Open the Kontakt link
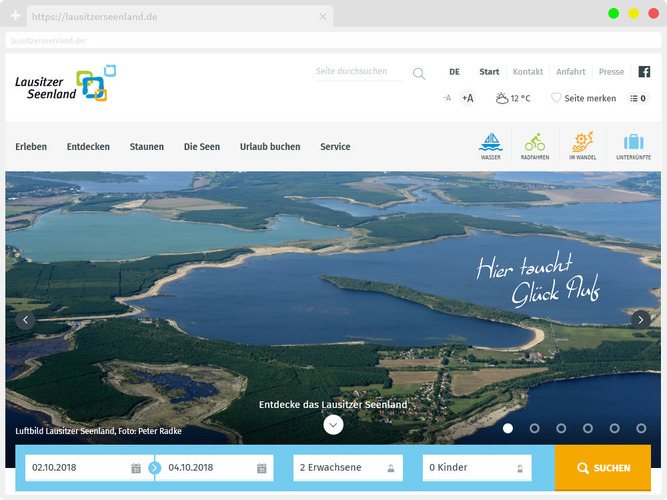Screen dimensions: 667x500 [x=527, y=72]
